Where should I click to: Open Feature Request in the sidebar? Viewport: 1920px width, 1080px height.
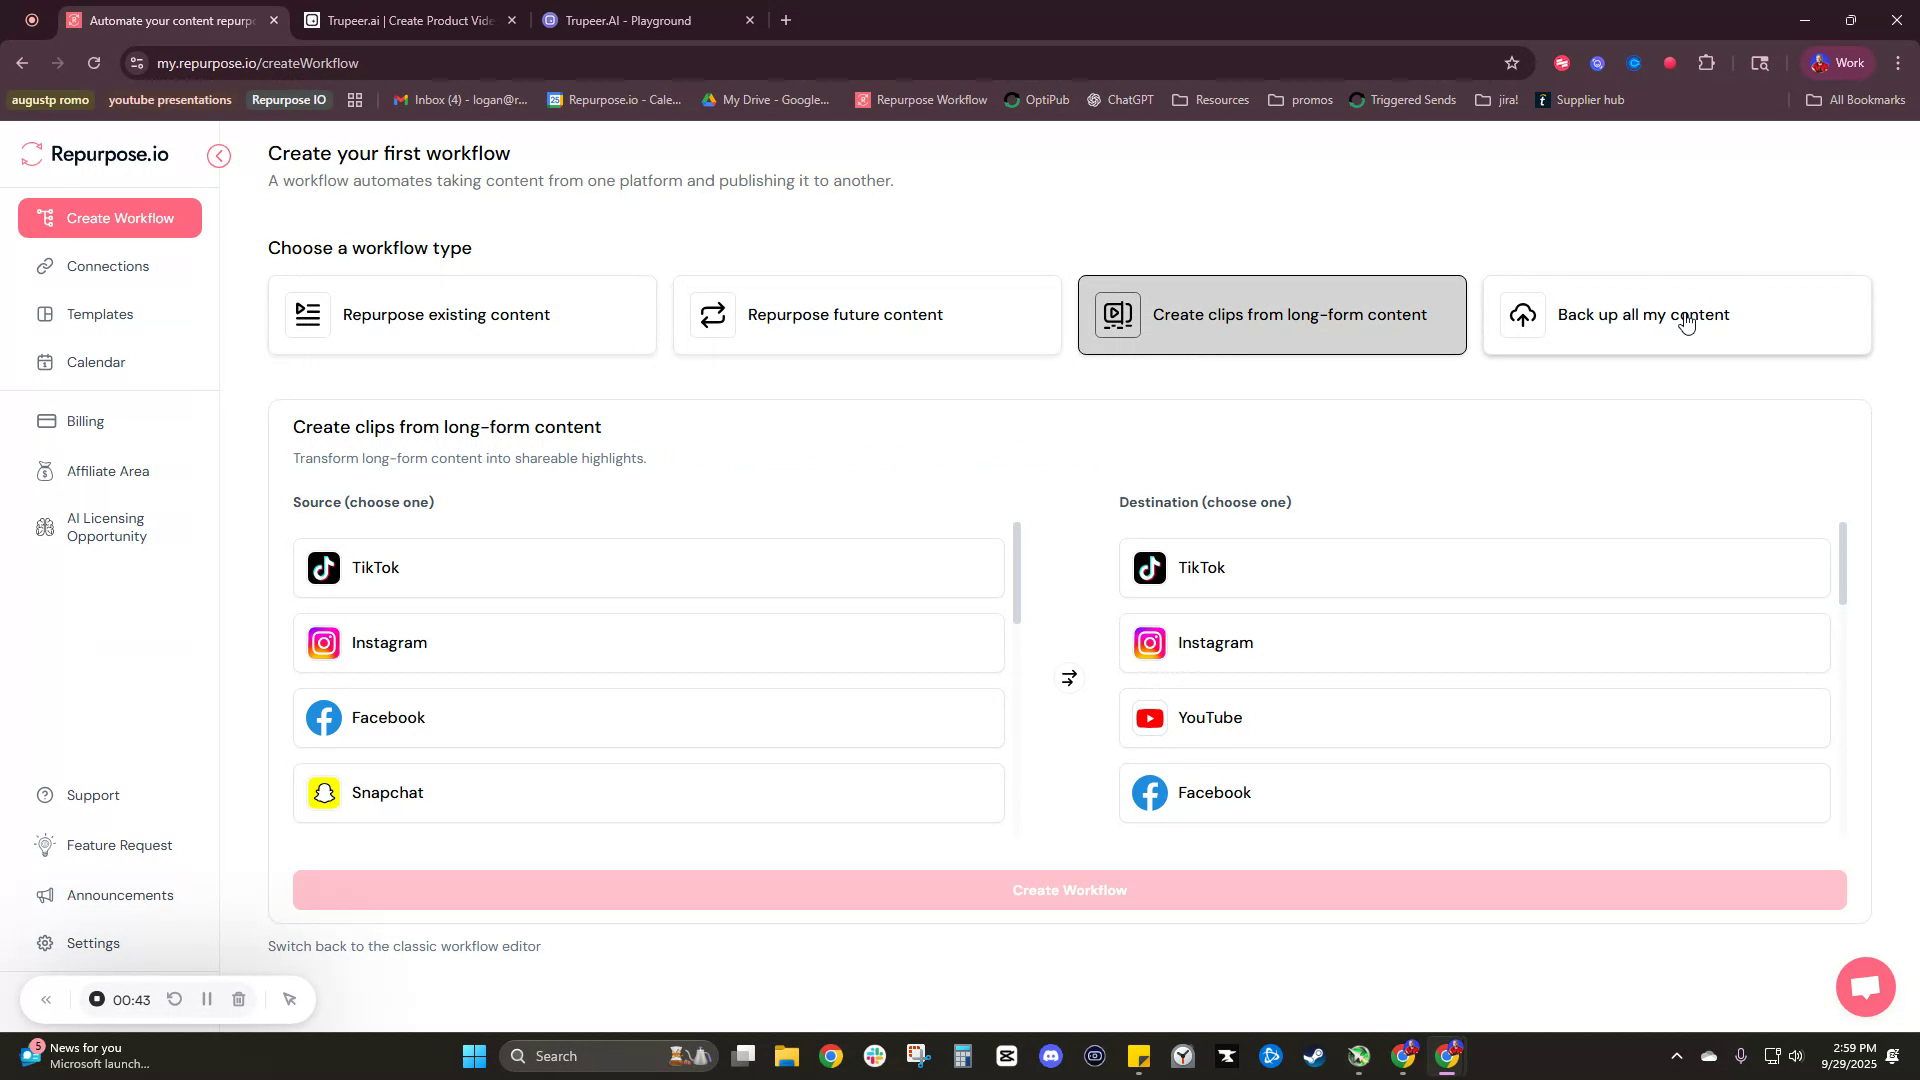(118, 845)
